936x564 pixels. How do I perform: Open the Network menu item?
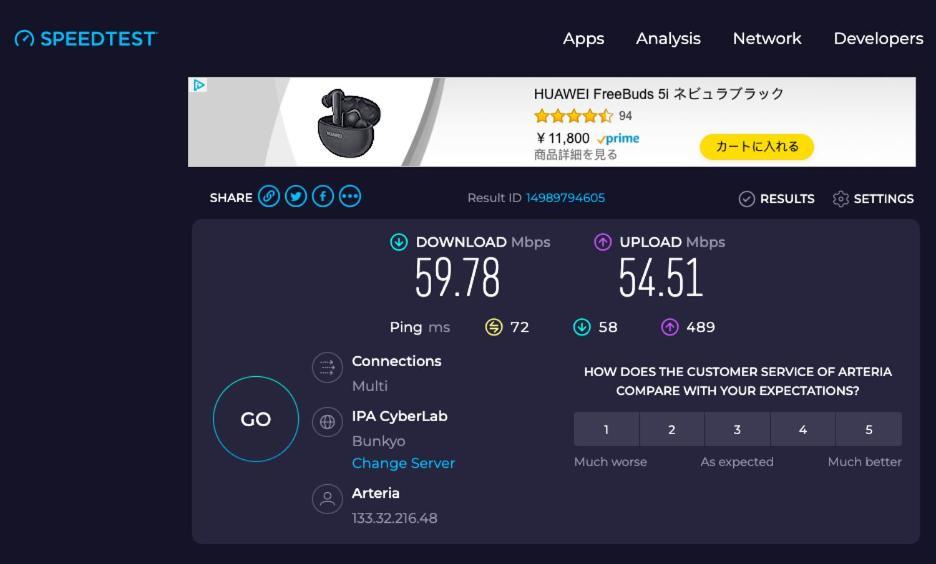767,39
